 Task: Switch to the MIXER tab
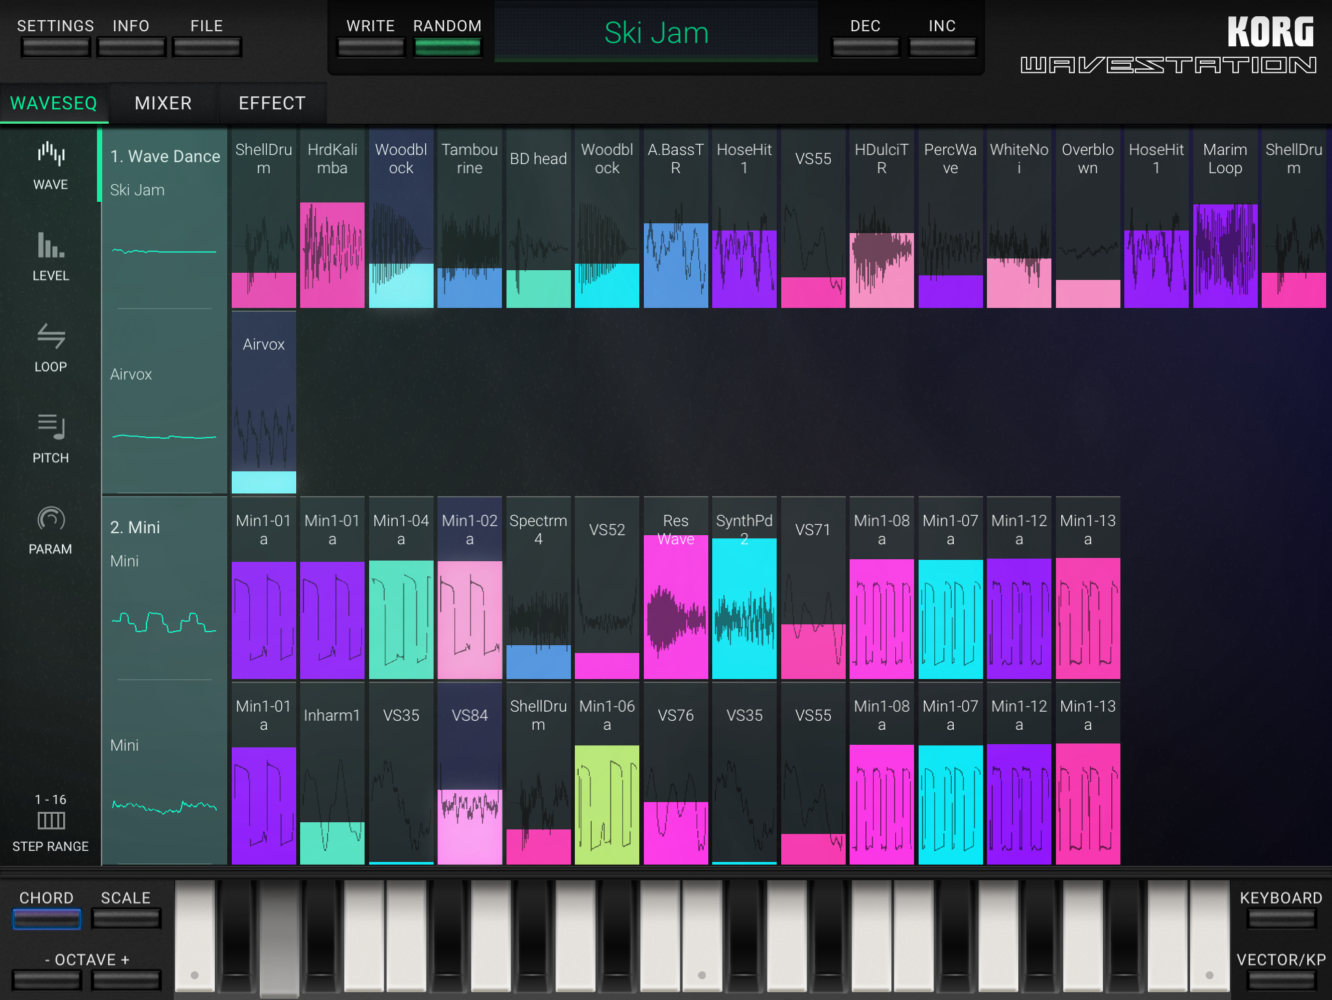(x=163, y=103)
